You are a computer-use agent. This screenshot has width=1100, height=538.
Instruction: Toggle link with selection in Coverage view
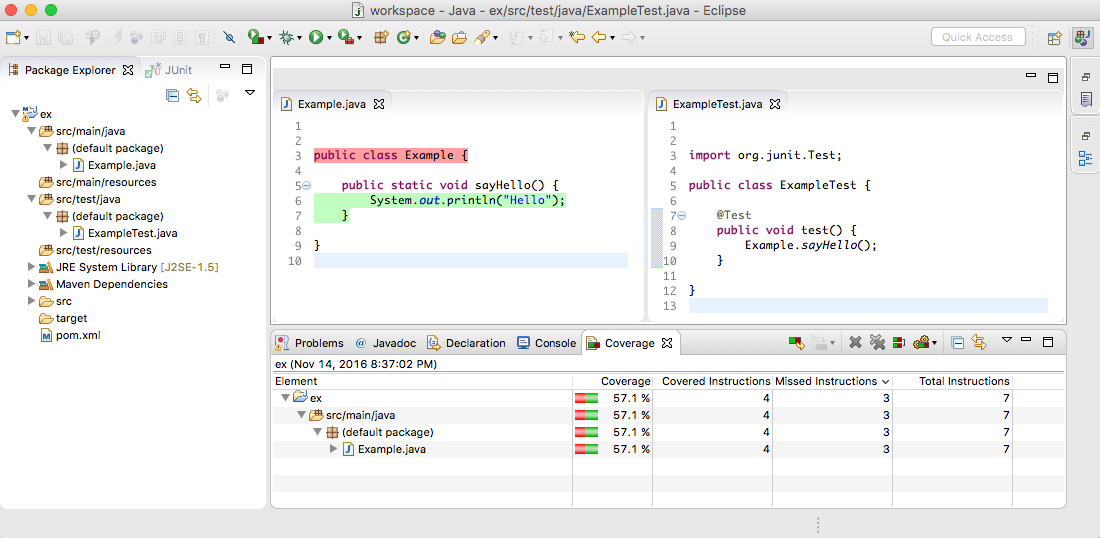point(979,343)
